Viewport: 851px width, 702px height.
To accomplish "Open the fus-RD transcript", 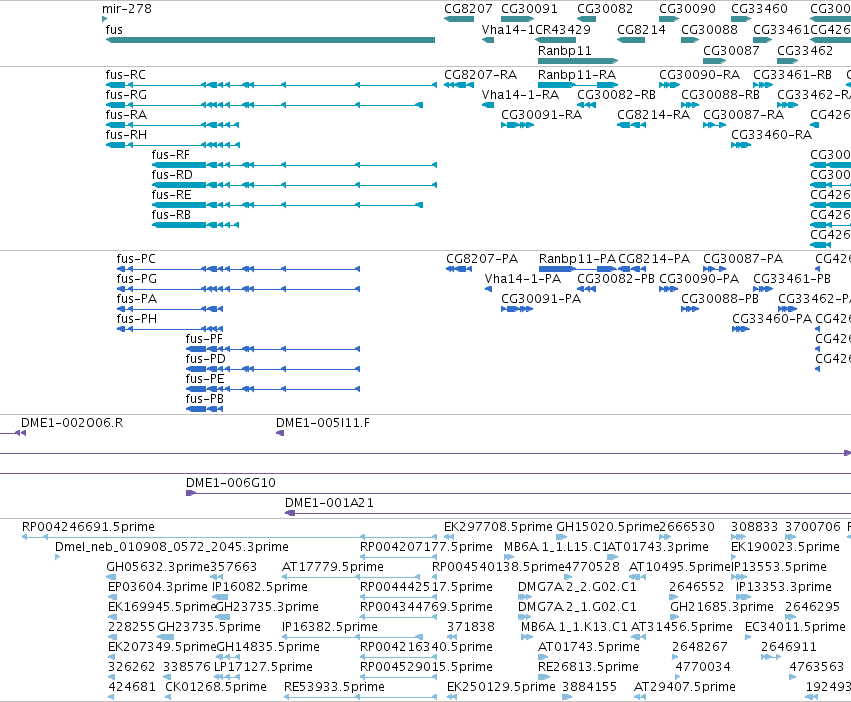I will [x=295, y=185].
